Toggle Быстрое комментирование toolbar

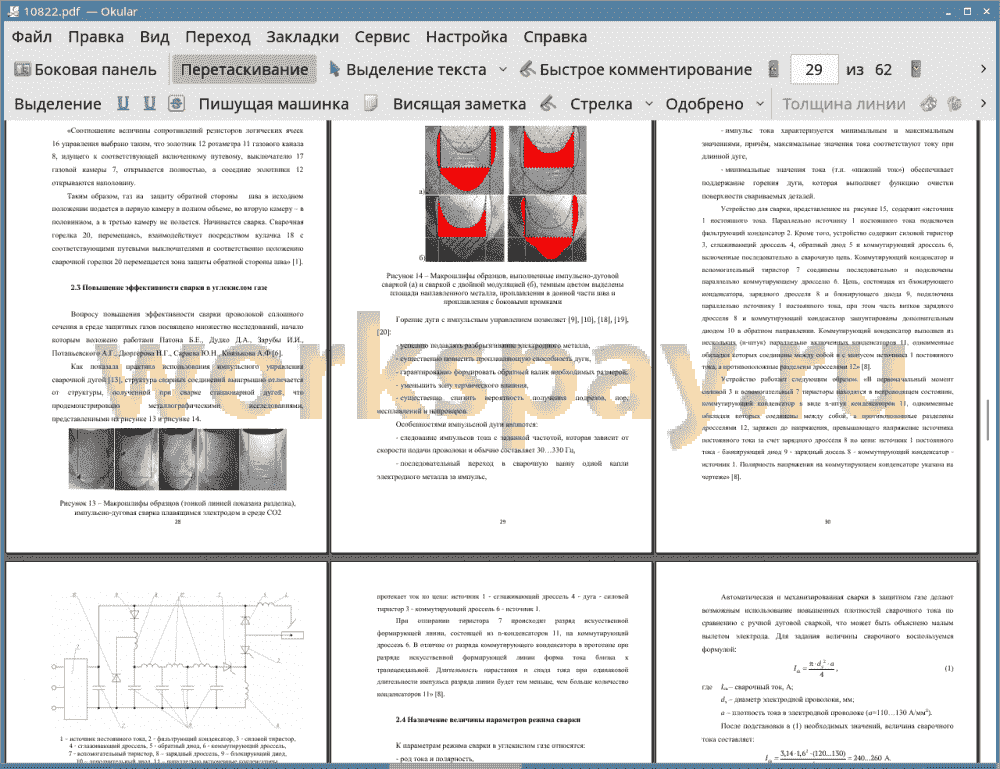point(636,70)
